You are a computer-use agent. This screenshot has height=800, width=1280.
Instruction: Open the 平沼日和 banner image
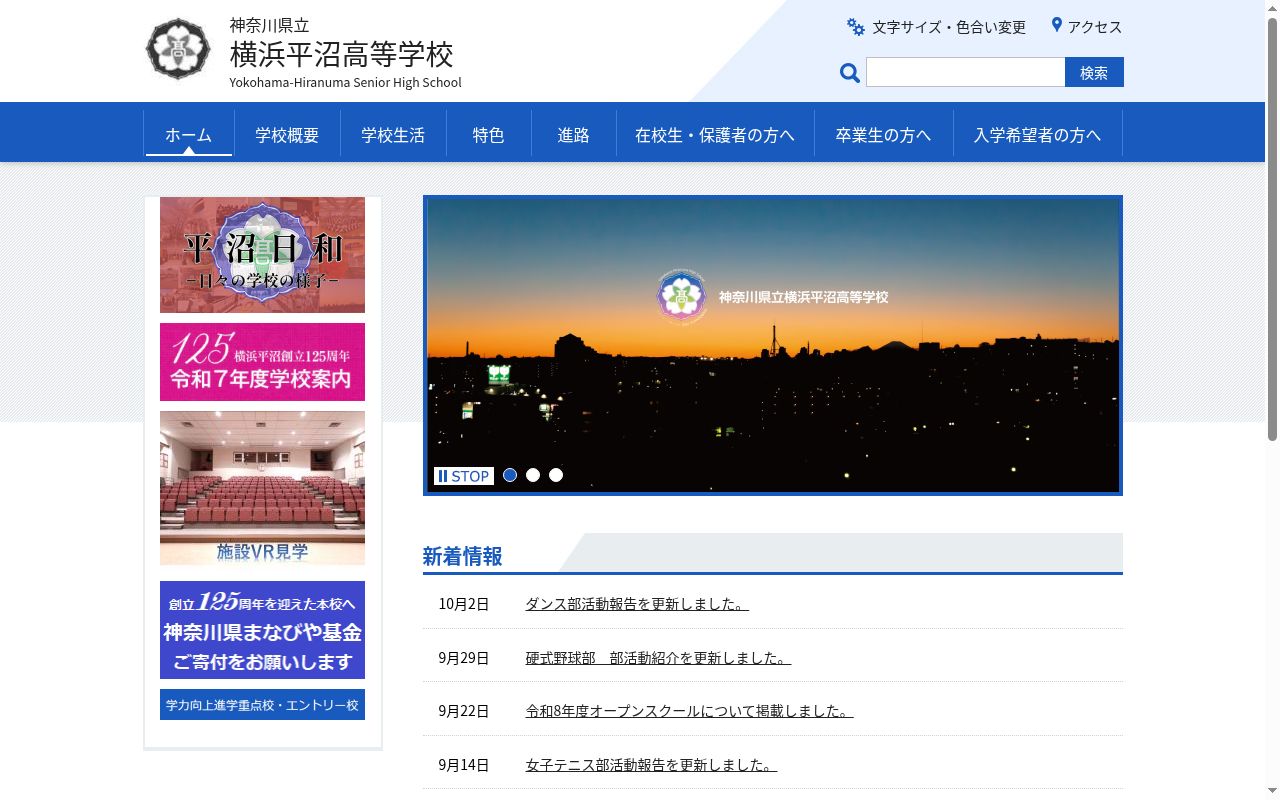[x=262, y=255]
